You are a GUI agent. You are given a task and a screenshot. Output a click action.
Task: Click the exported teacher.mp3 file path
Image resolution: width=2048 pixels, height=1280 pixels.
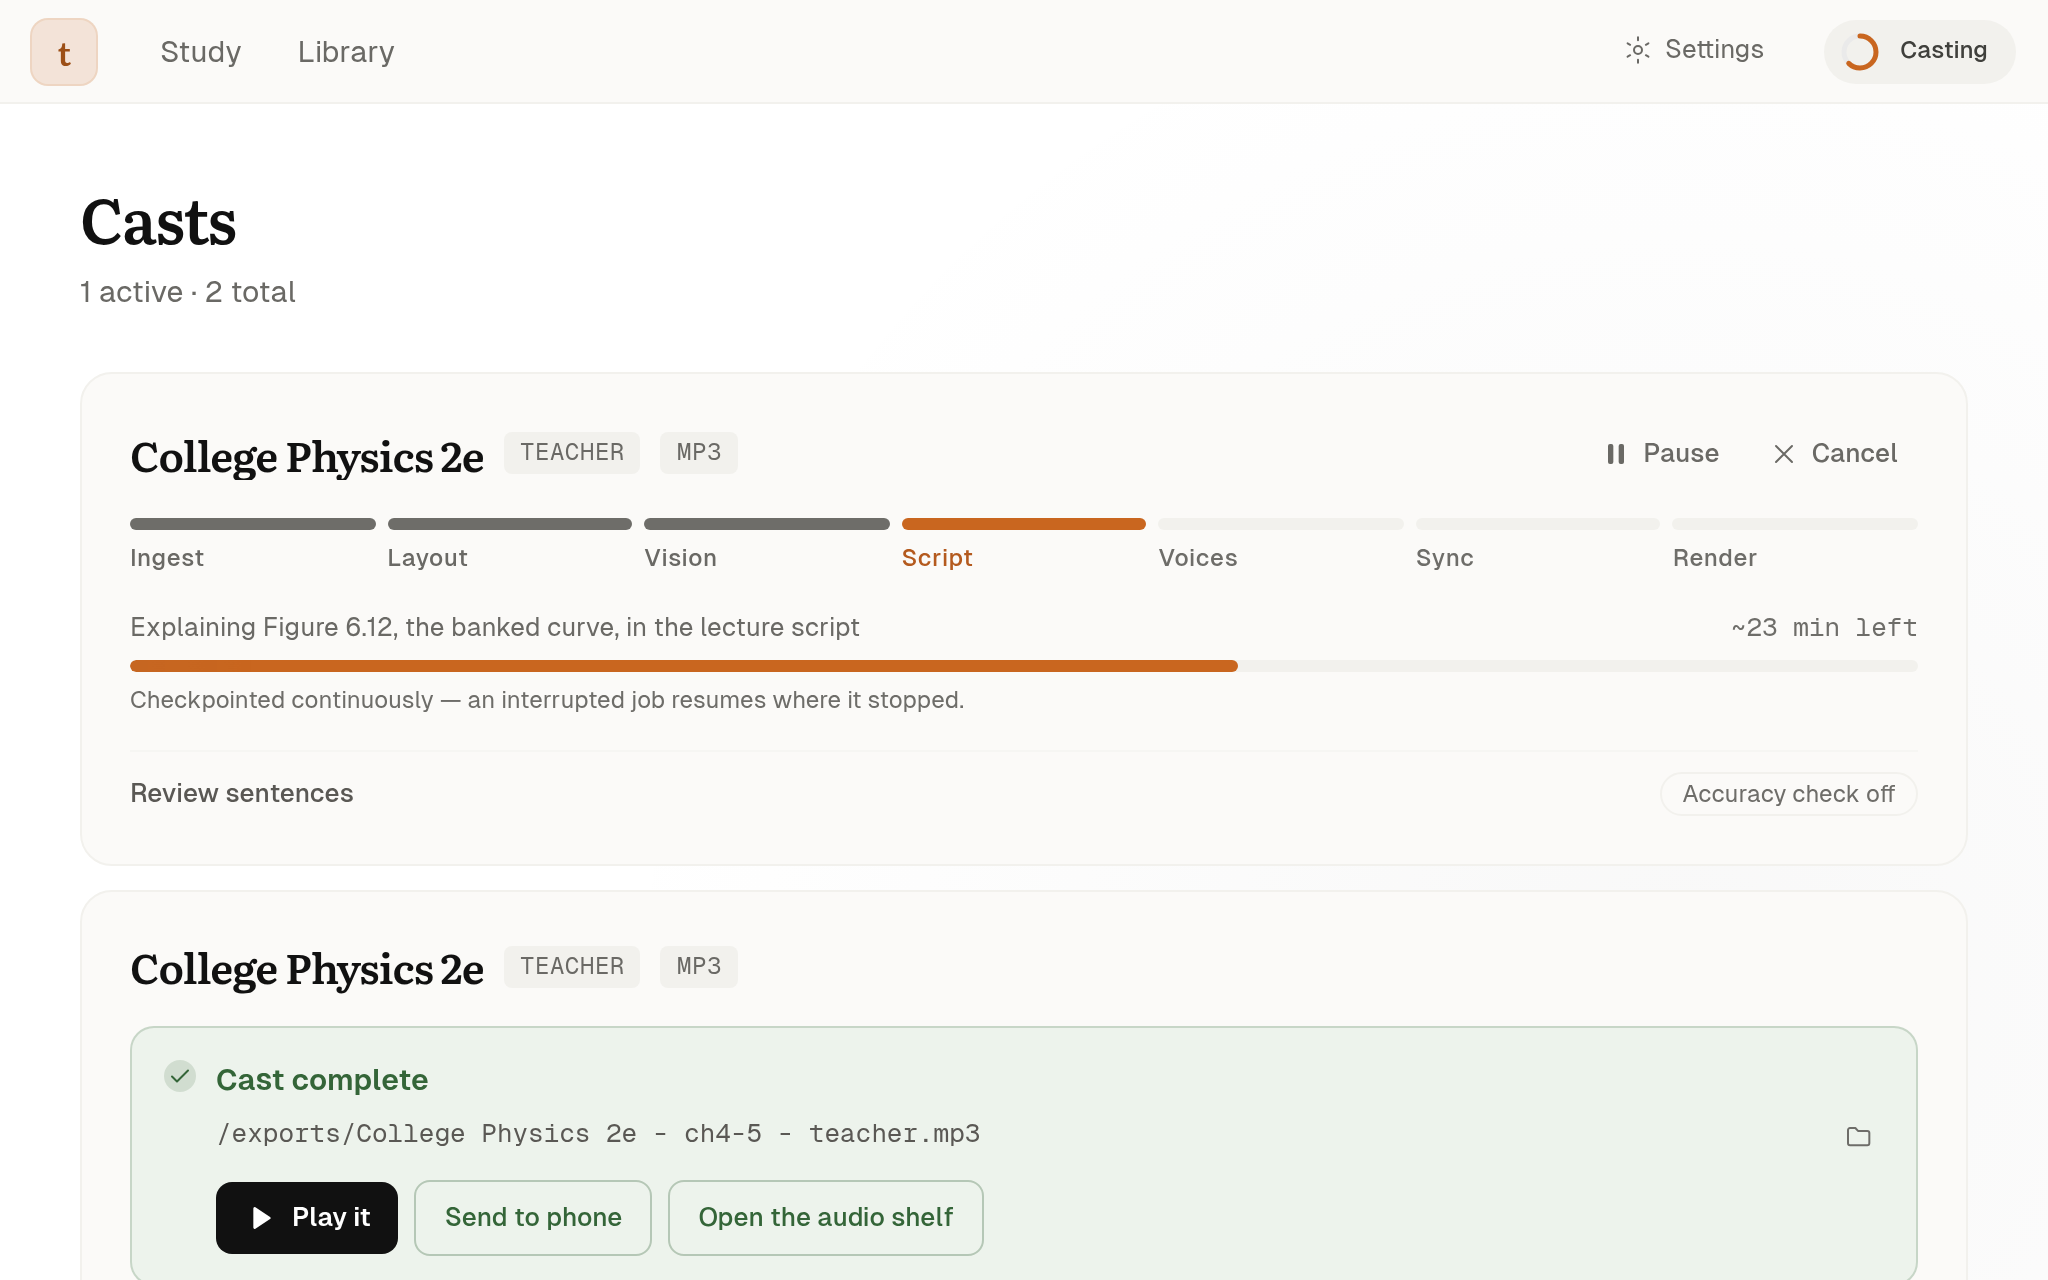pos(598,1134)
